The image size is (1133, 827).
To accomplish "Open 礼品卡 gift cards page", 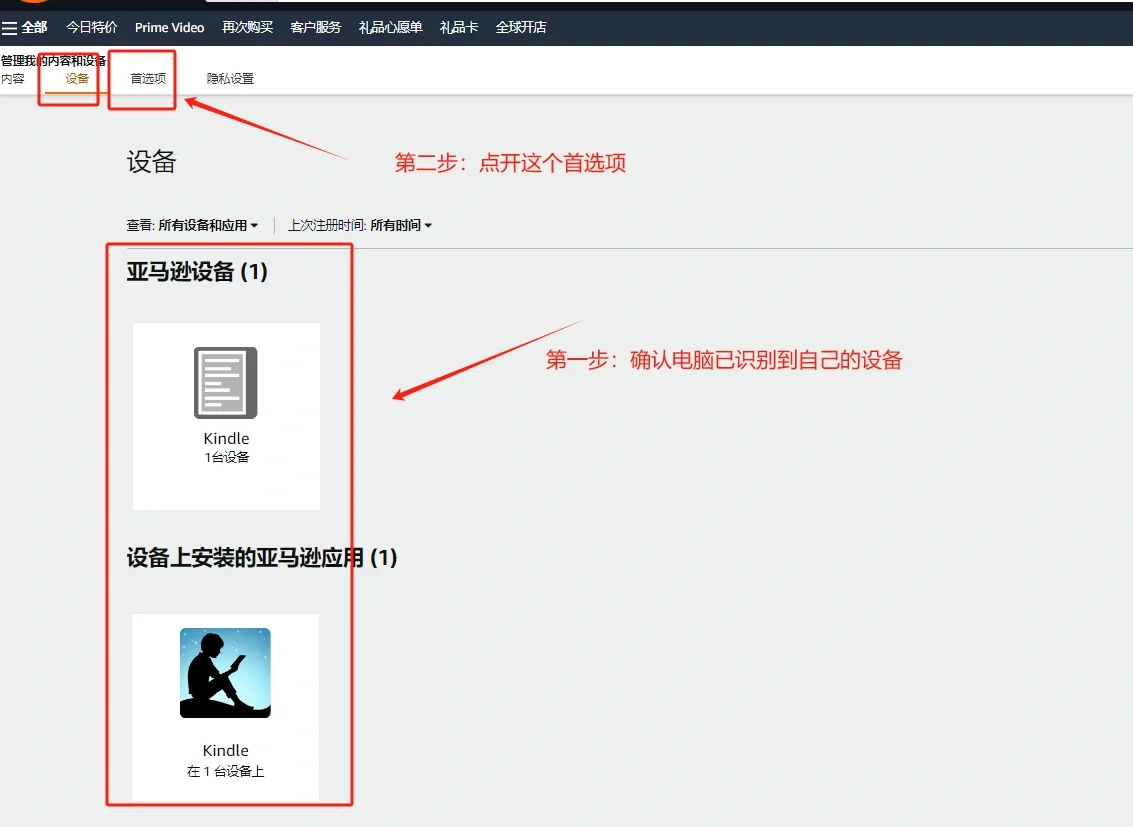I will (459, 27).
